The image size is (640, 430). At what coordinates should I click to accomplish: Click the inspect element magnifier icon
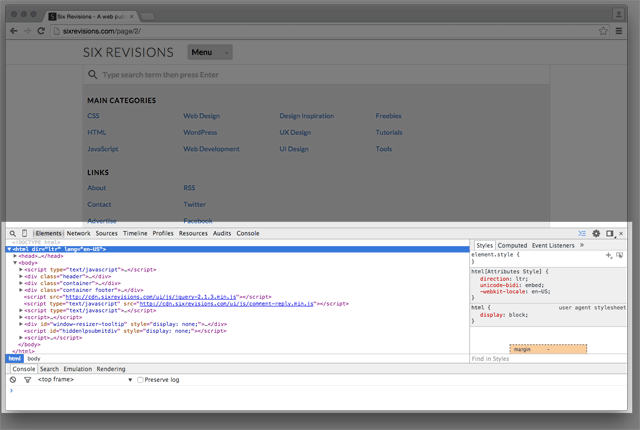click(x=12, y=233)
